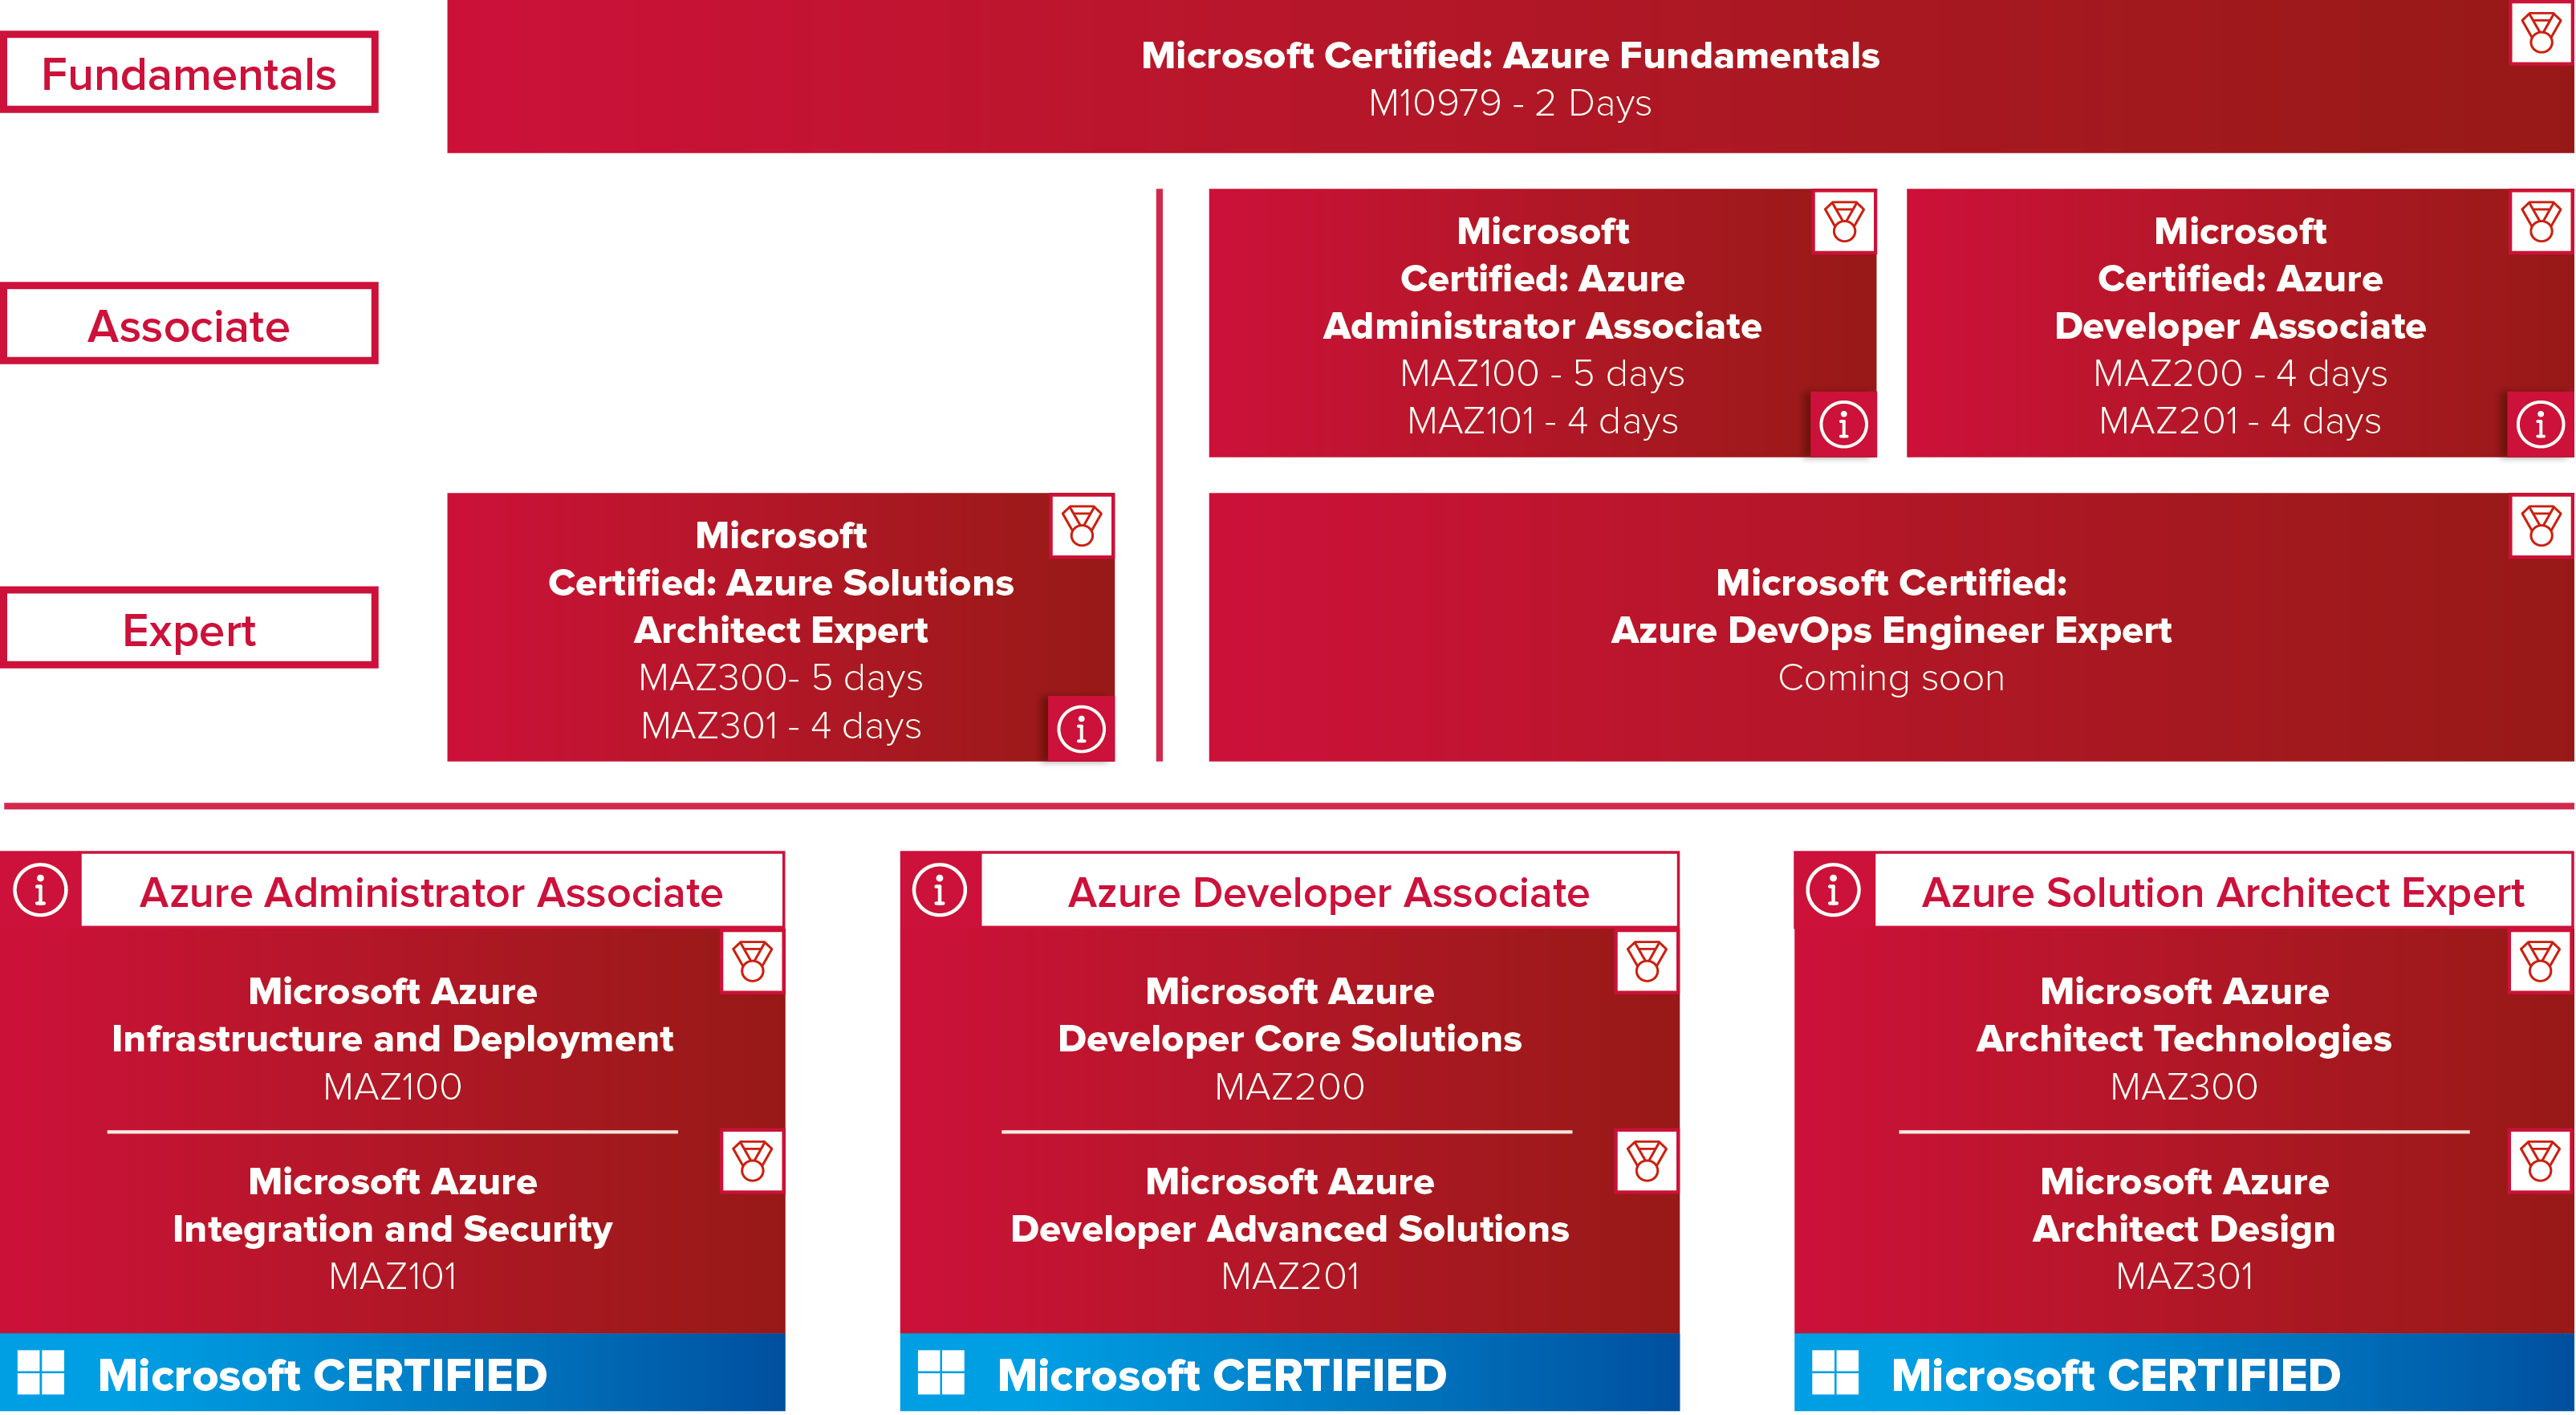Click medal icon next to MAZ201 course

tap(1647, 1161)
